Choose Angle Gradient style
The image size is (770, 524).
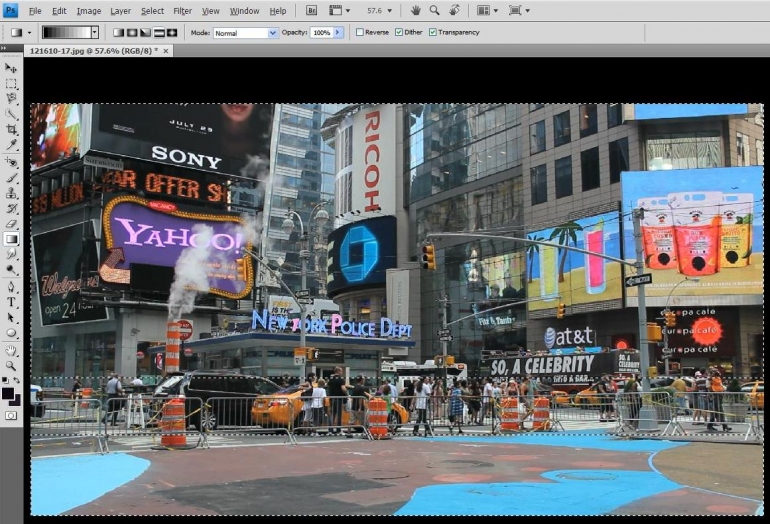coord(145,32)
